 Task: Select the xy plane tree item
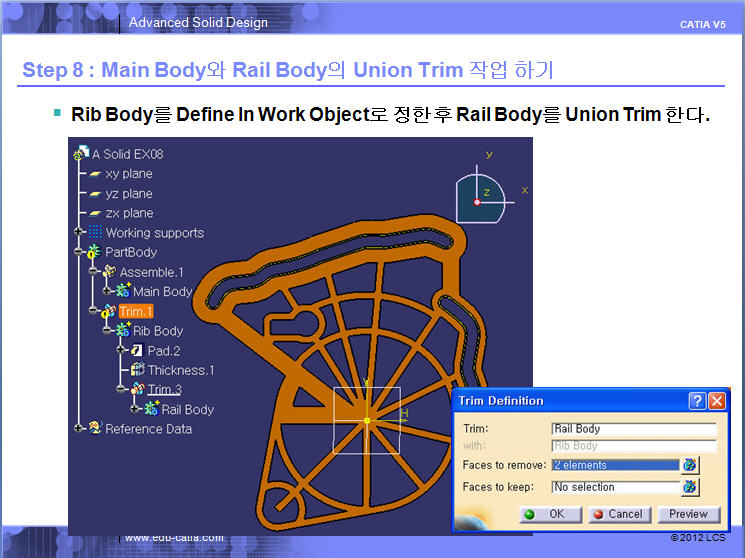tap(128, 174)
